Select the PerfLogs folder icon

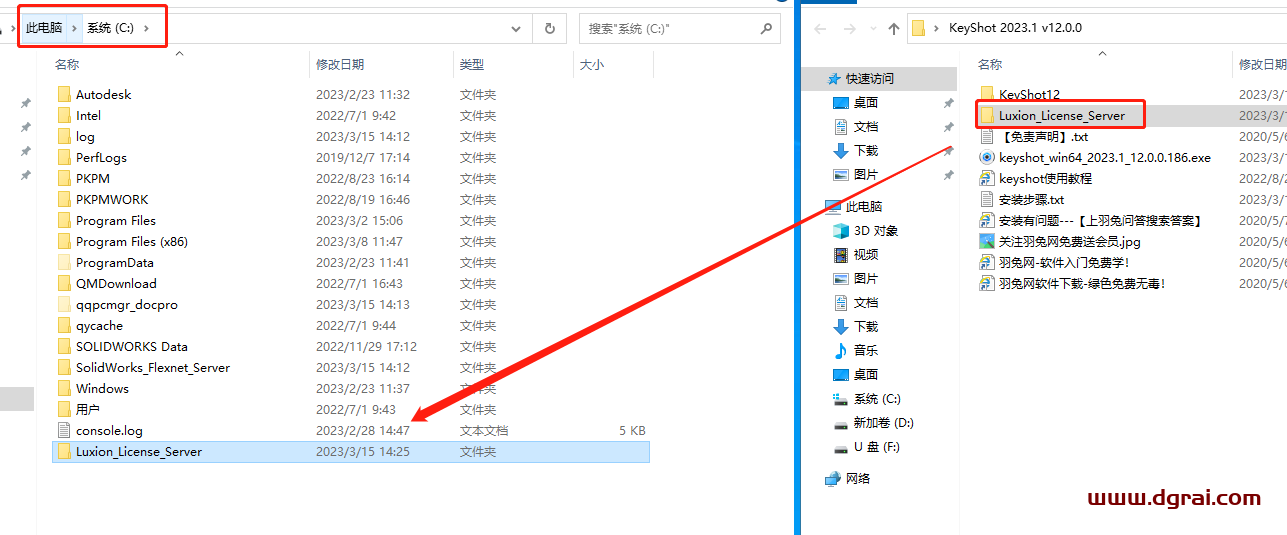coord(64,157)
